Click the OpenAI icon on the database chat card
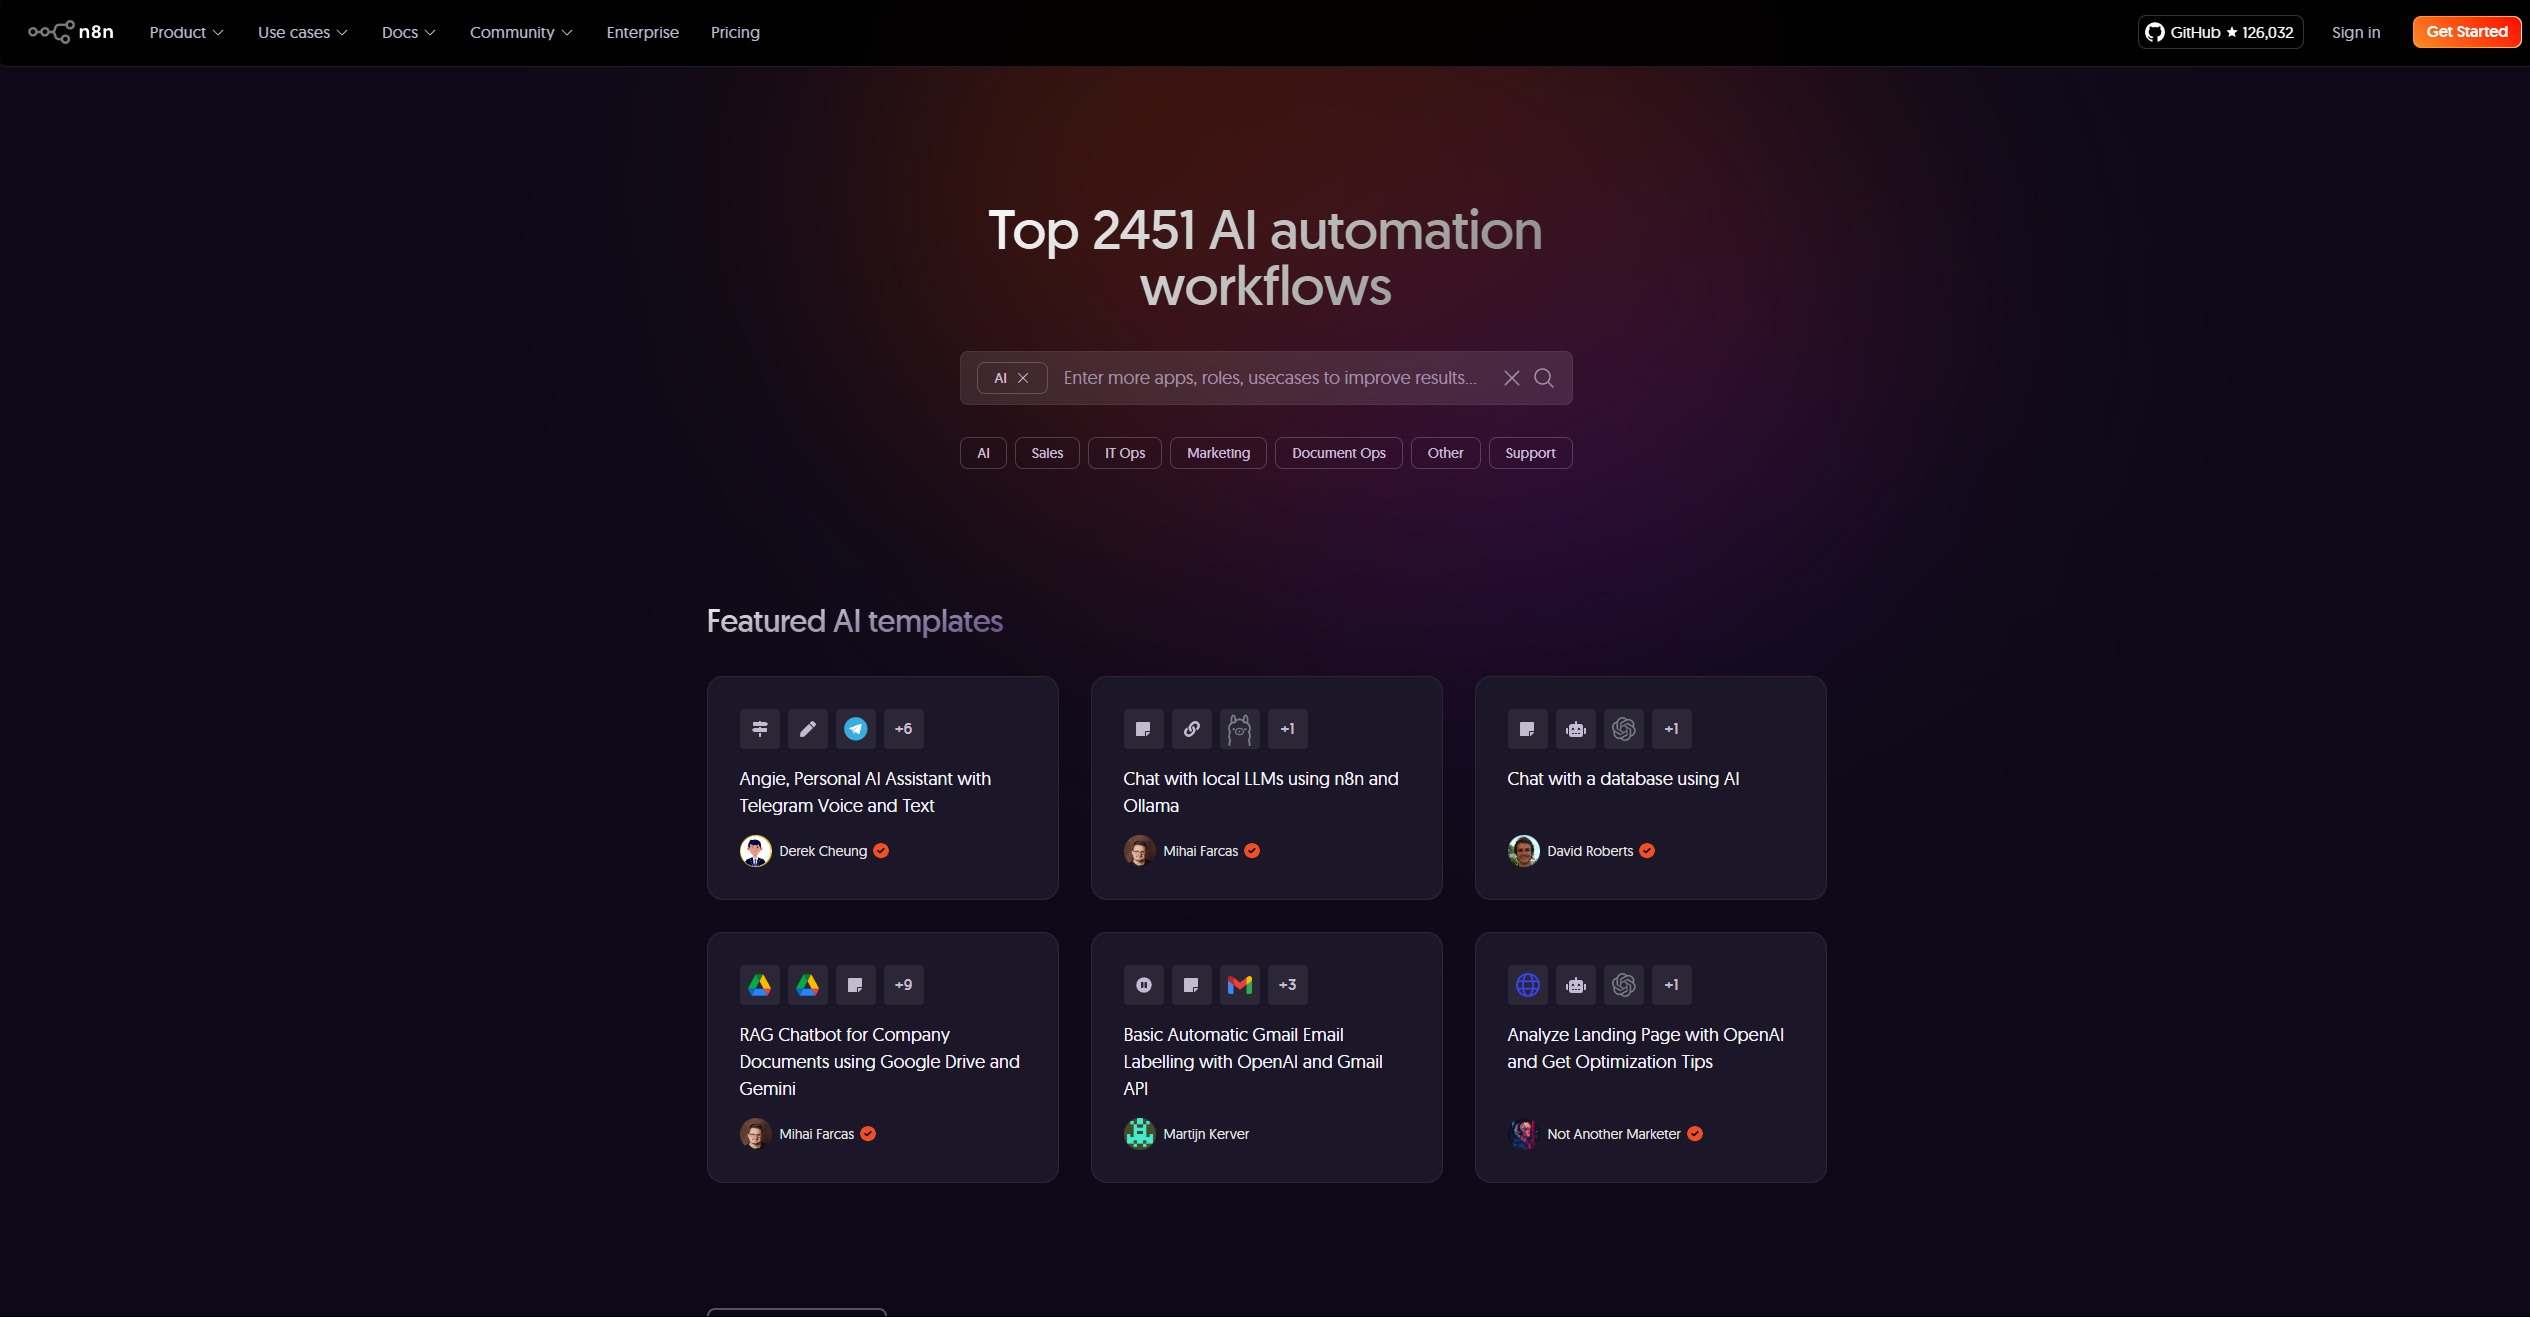Image resolution: width=2530 pixels, height=1317 pixels. (x=1624, y=729)
